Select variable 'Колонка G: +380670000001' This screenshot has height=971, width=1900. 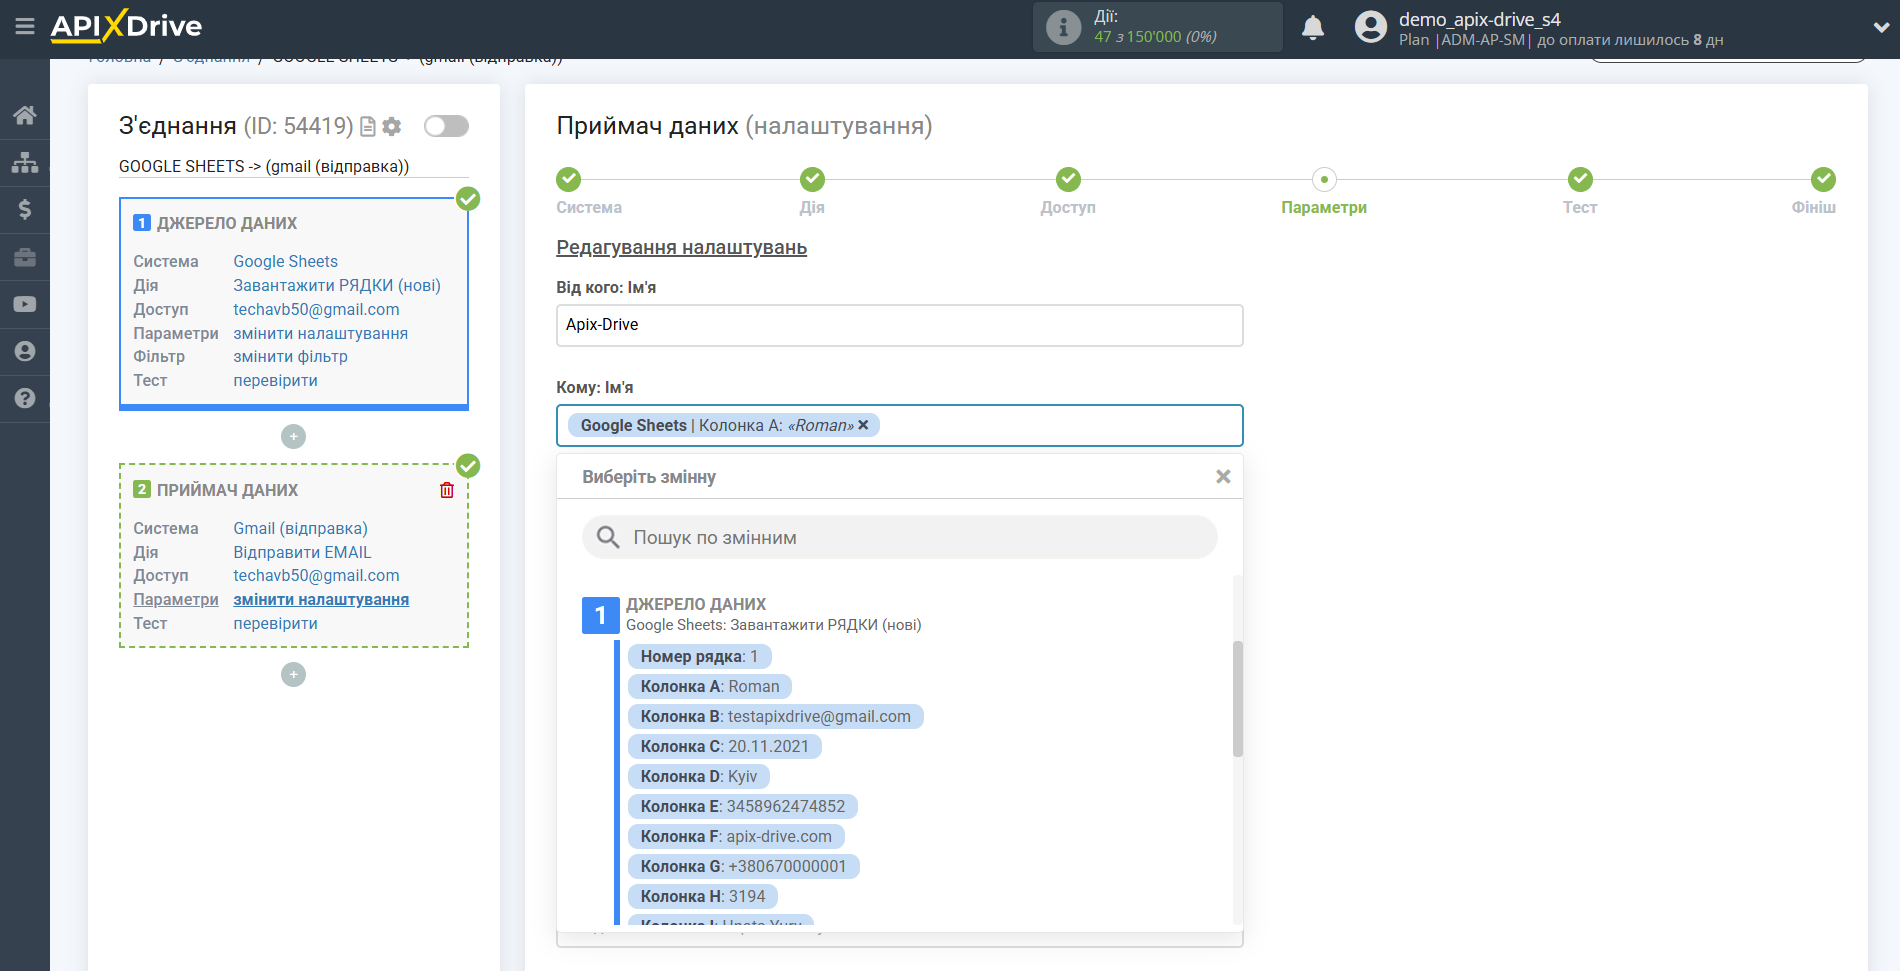point(743,866)
